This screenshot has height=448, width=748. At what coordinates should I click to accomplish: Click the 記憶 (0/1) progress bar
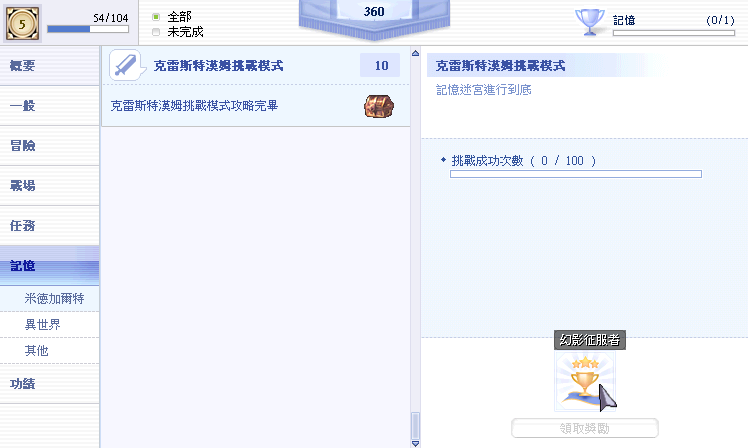tap(674, 33)
